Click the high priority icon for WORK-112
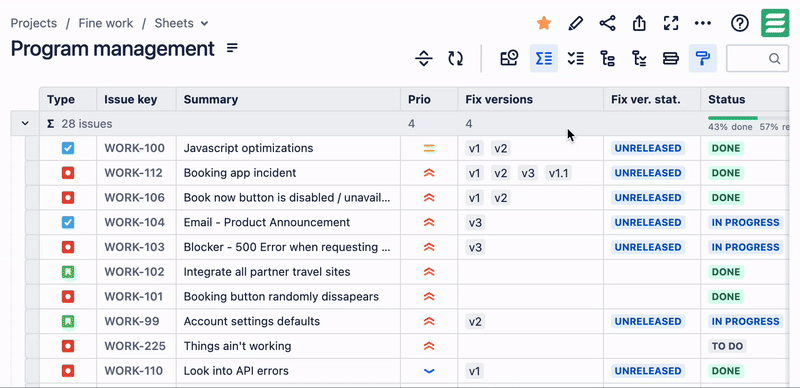800x388 pixels. point(429,173)
